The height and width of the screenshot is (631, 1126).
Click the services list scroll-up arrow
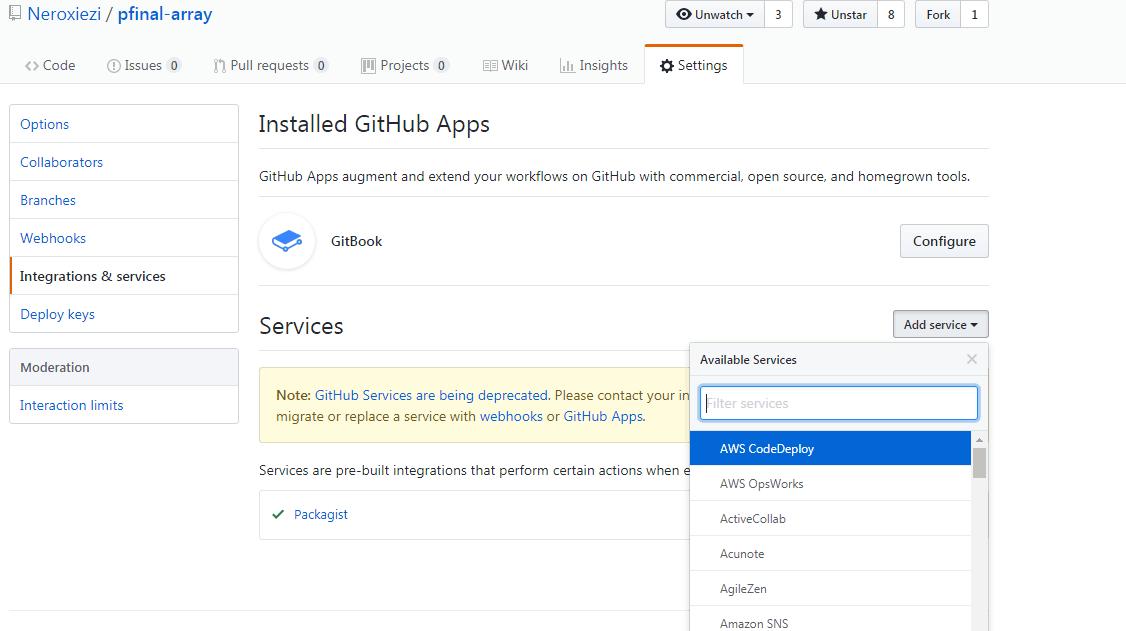pyautogui.click(x=980, y=439)
